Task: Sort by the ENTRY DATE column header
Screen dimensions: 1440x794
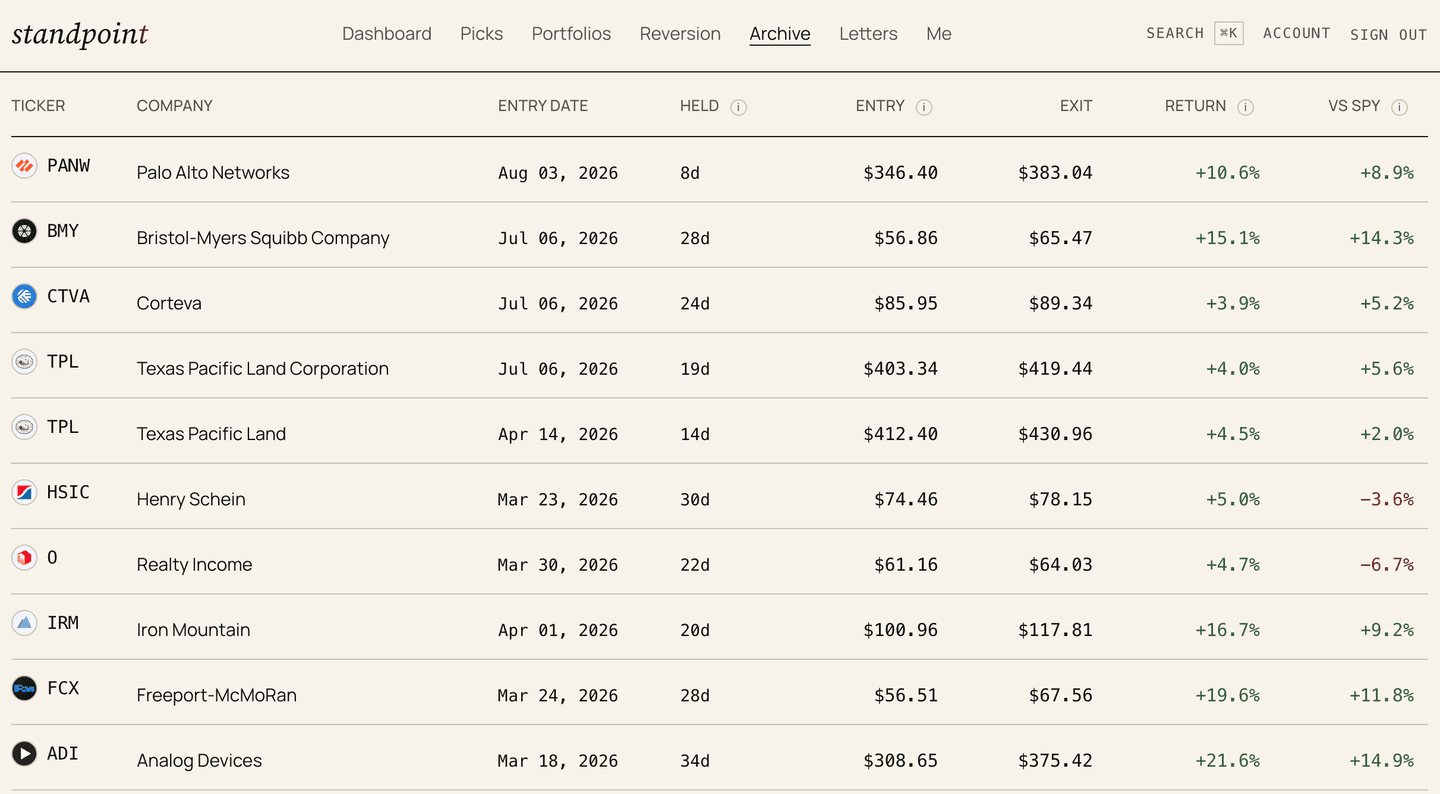Action: pos(543,106)
